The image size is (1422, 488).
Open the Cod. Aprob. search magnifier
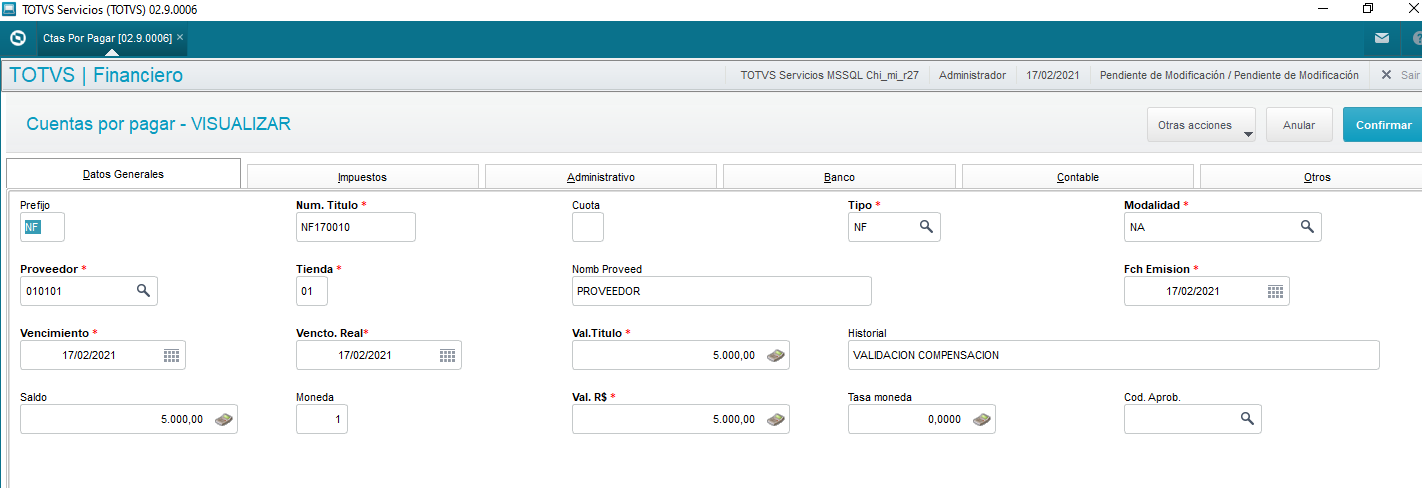tap(1247, 418)
